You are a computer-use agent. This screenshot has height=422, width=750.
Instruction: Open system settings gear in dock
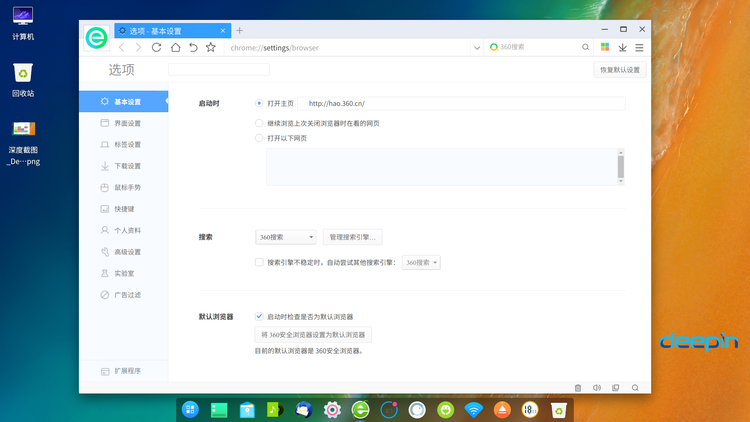332,410
